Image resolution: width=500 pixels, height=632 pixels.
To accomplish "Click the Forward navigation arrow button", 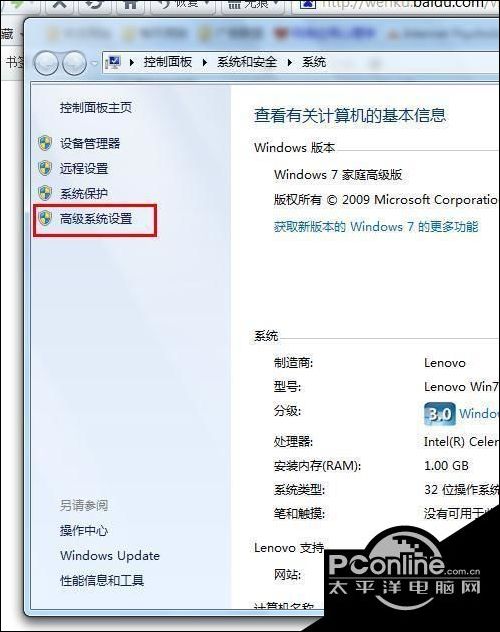I will 74,63.
